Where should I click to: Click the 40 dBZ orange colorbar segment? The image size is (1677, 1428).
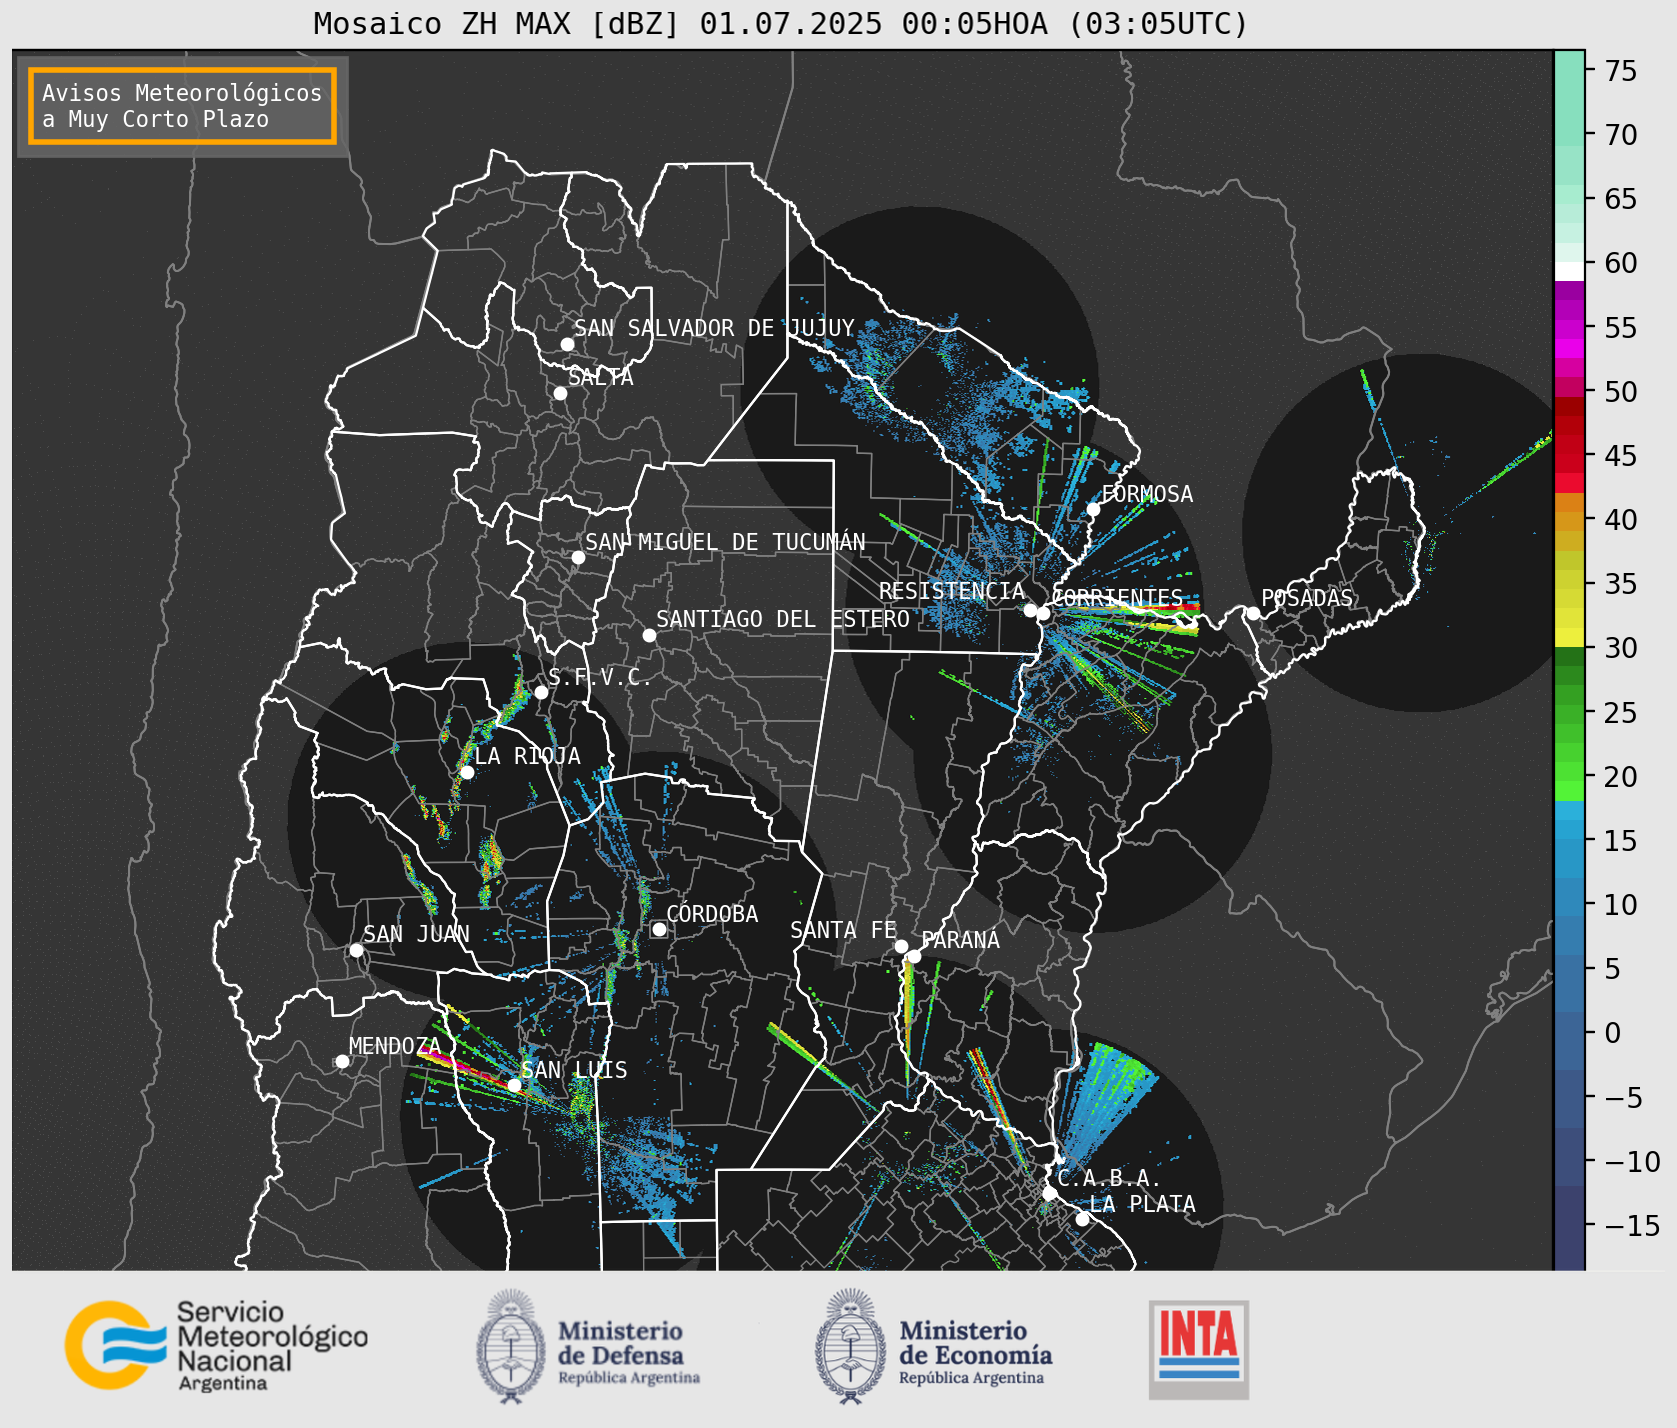click(1569, 520)
